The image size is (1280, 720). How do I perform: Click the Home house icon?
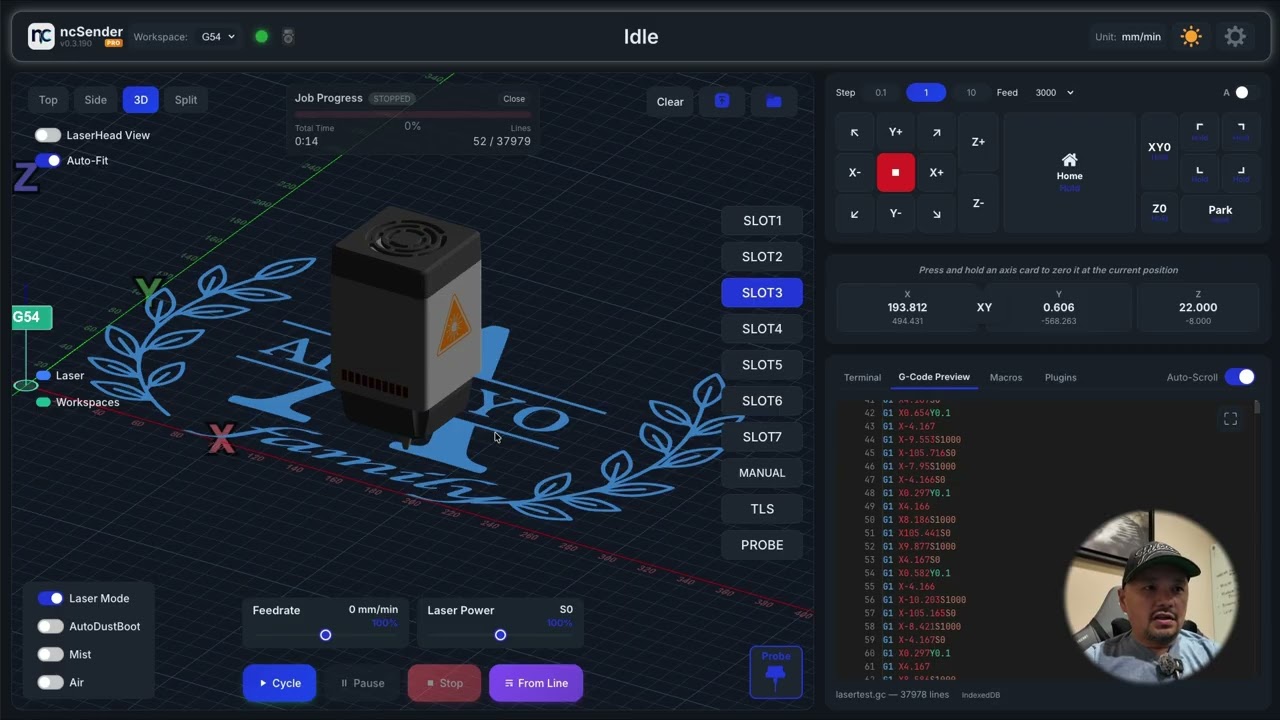coord(1069,160)
